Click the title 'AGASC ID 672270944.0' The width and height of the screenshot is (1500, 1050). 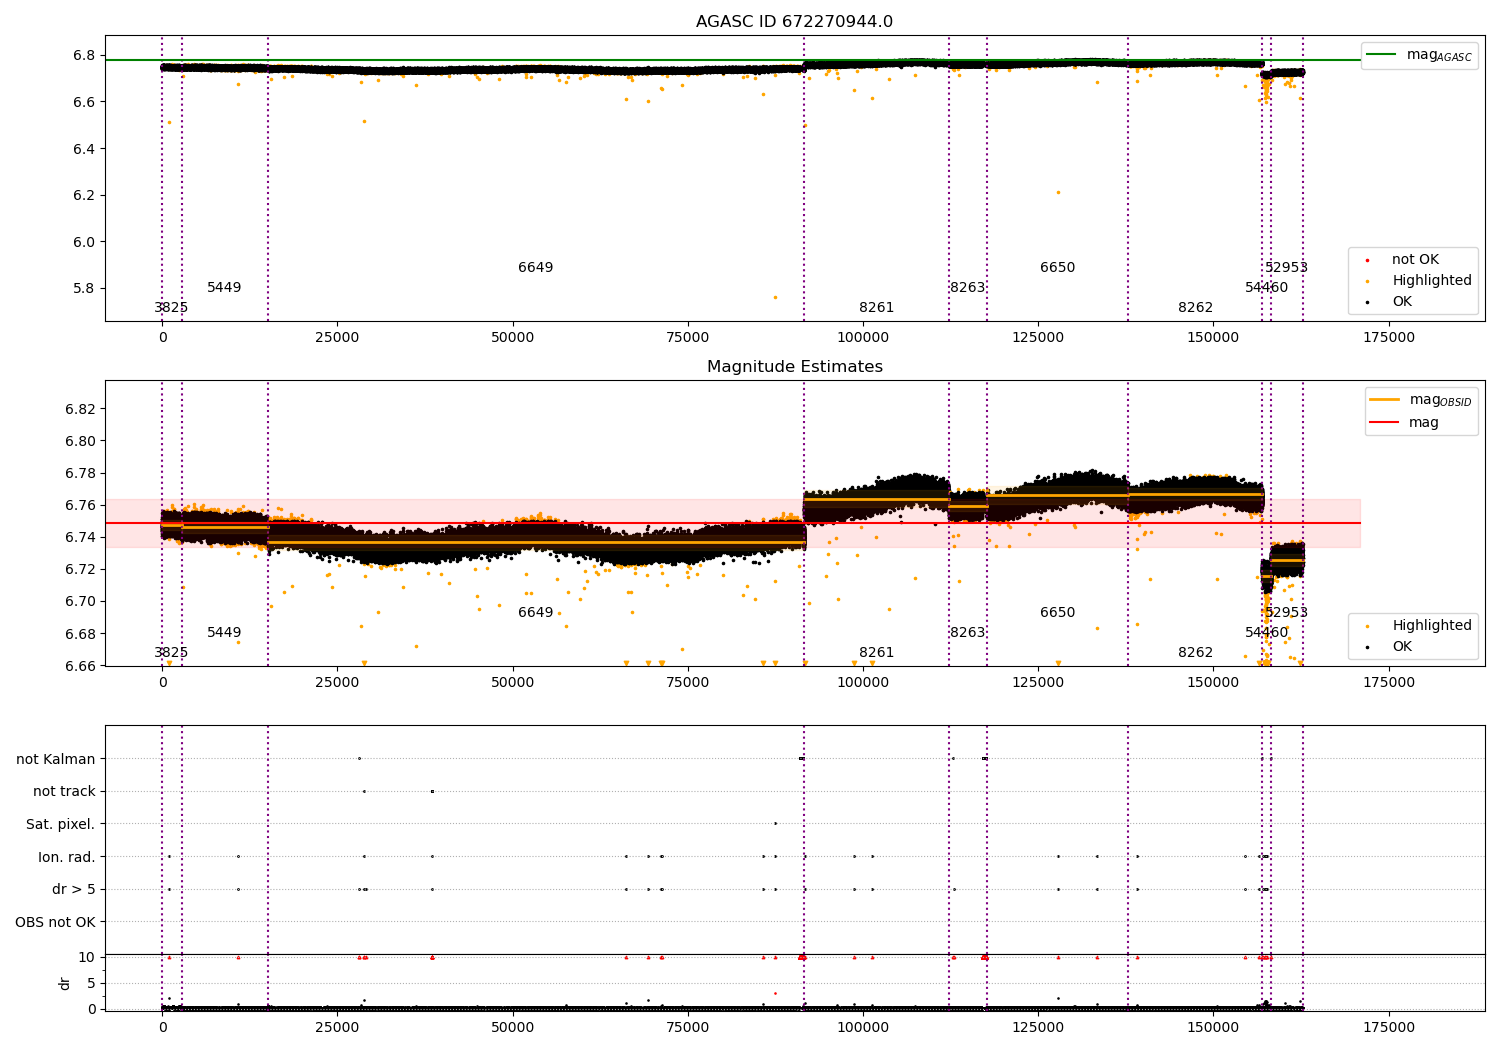[x=794, y=22]
